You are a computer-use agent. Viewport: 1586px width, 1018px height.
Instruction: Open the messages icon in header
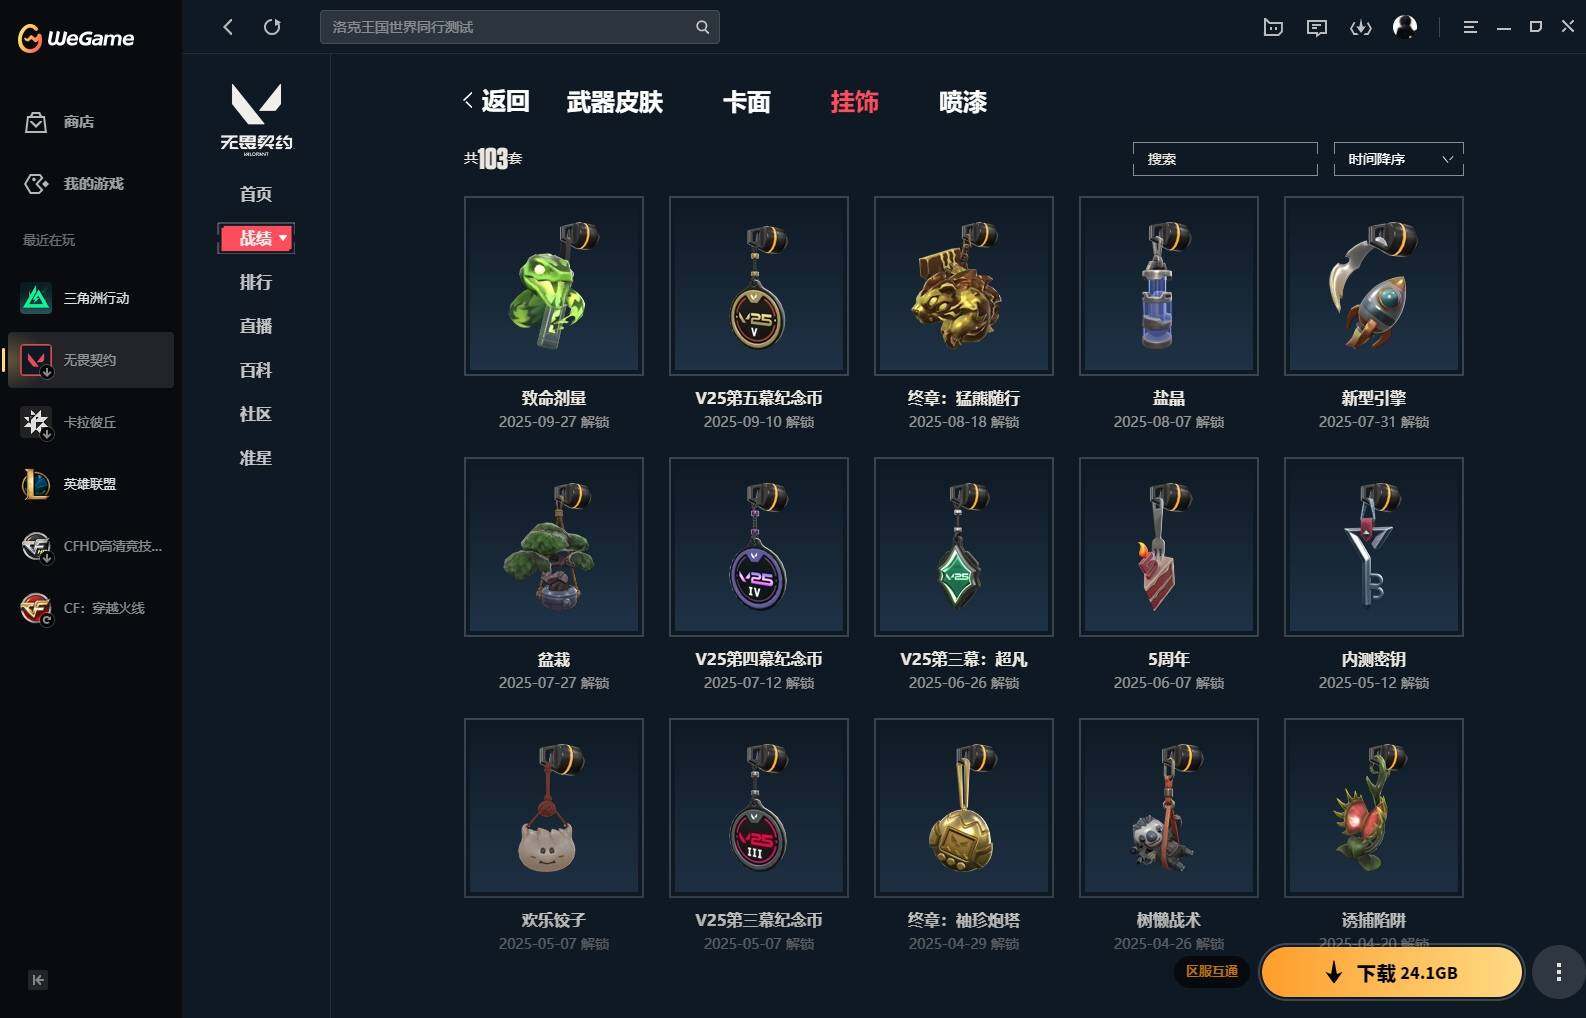click(1317, 27)
